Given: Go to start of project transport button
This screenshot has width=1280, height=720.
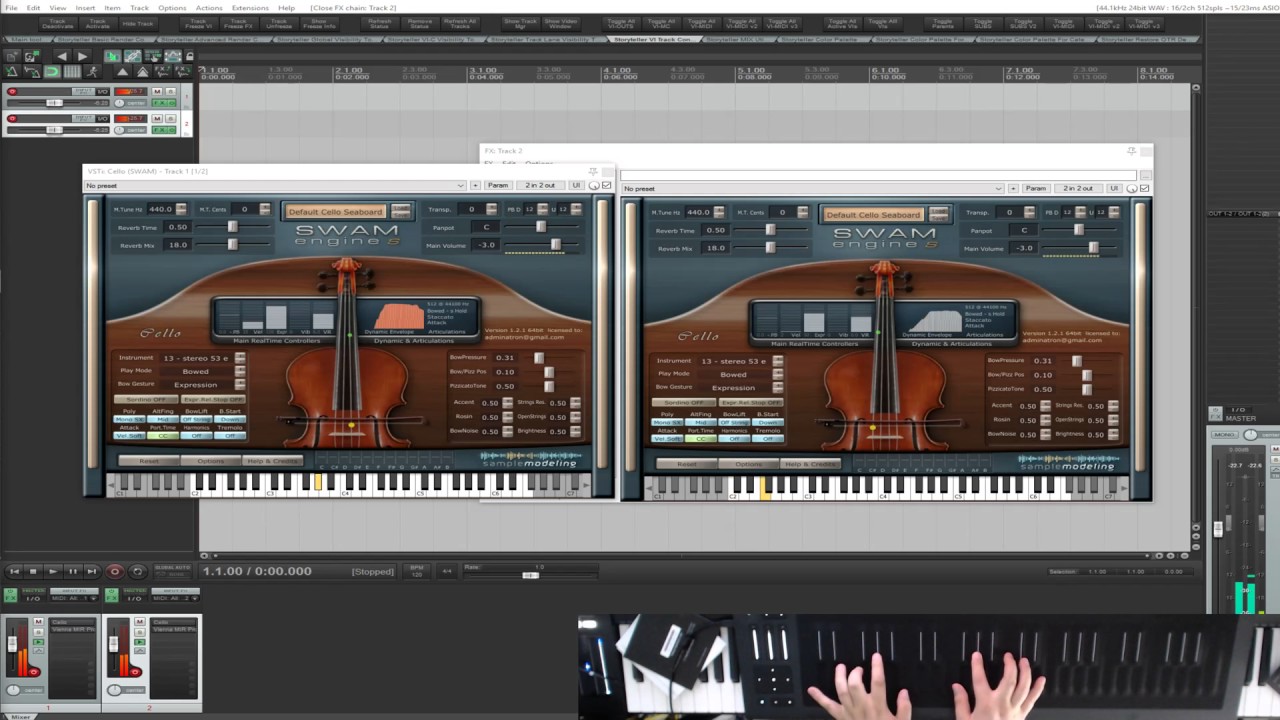Looking at the screenshot, I should (14, 571).
